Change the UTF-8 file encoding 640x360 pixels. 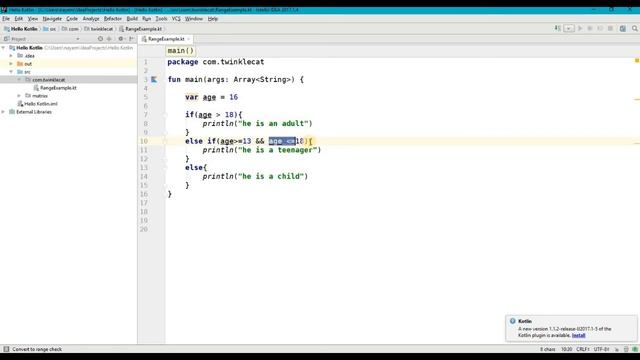[601, 349]
